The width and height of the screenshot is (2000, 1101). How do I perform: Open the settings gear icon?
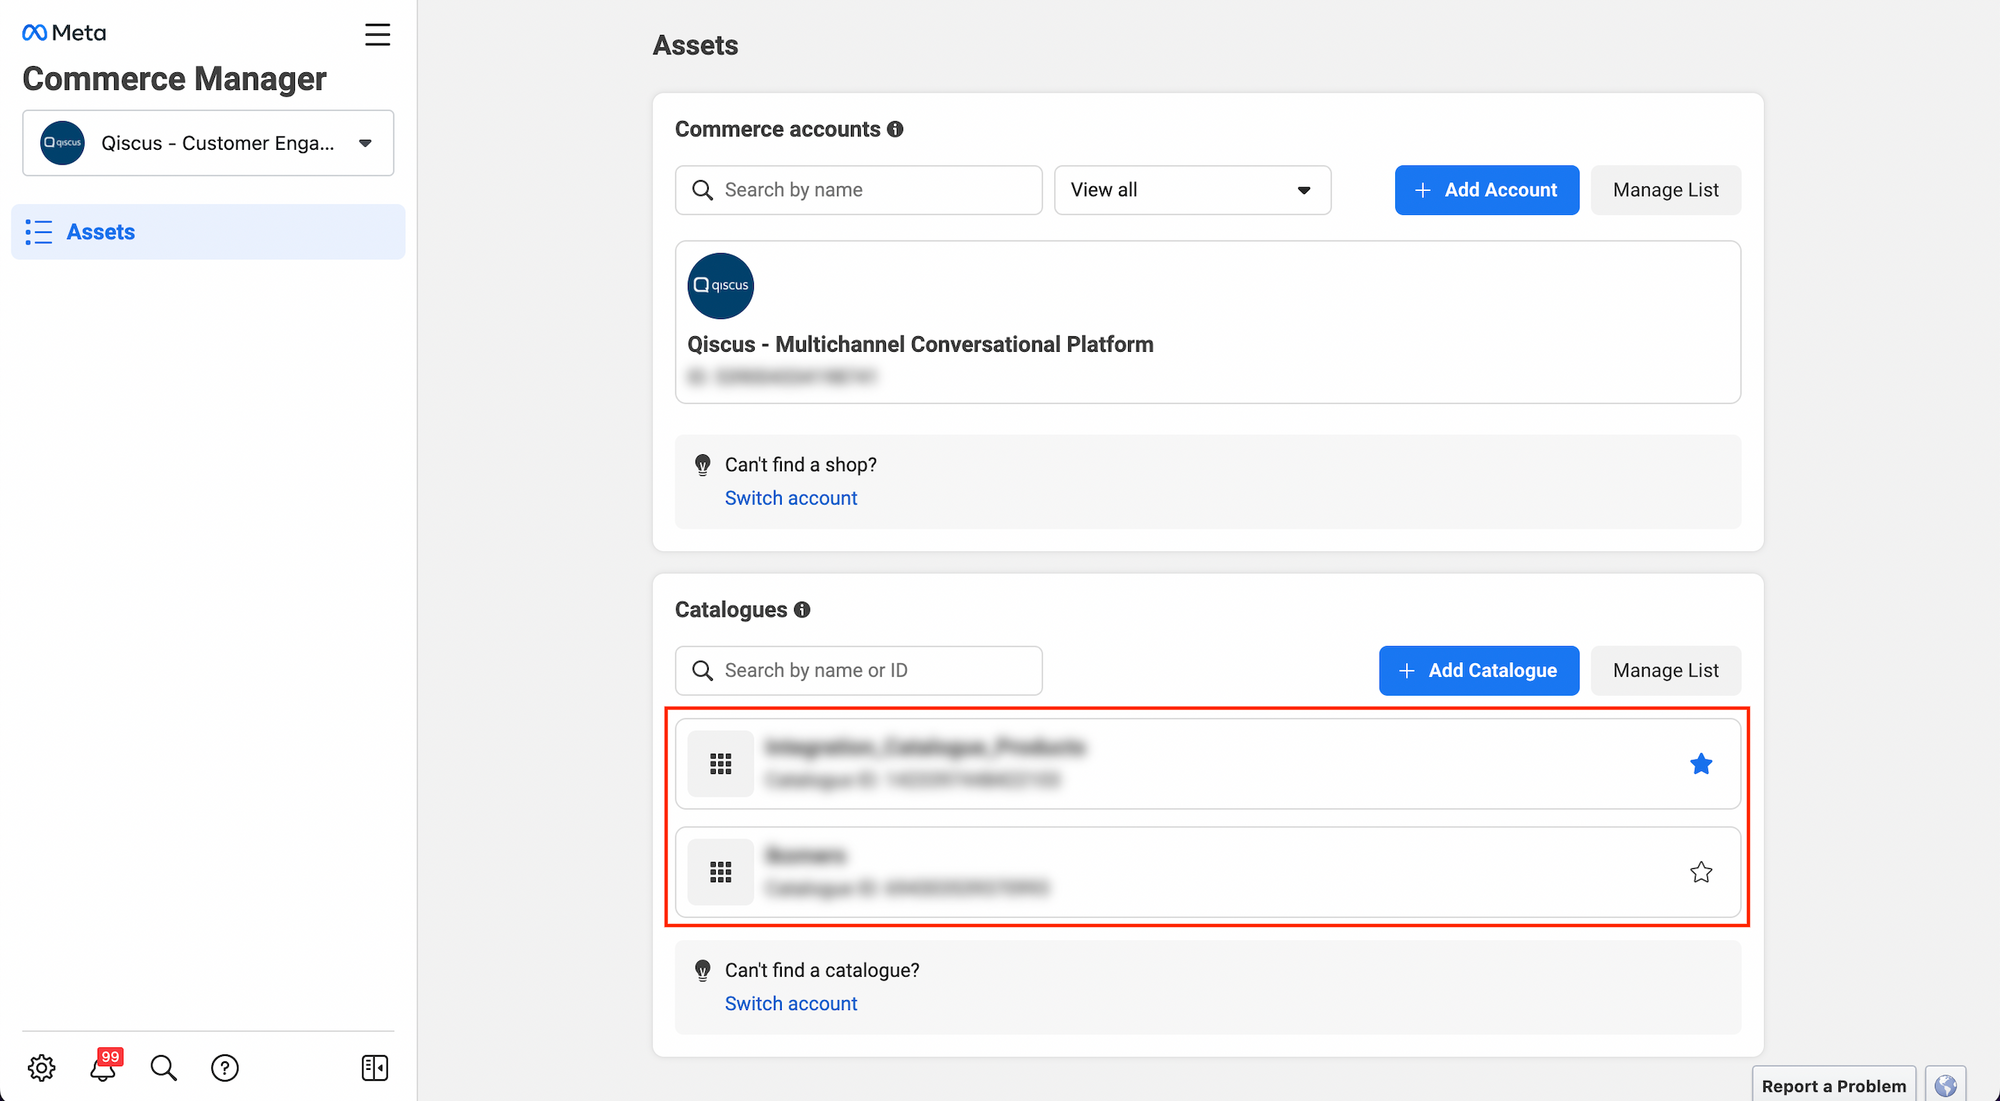click(41, 1068)
